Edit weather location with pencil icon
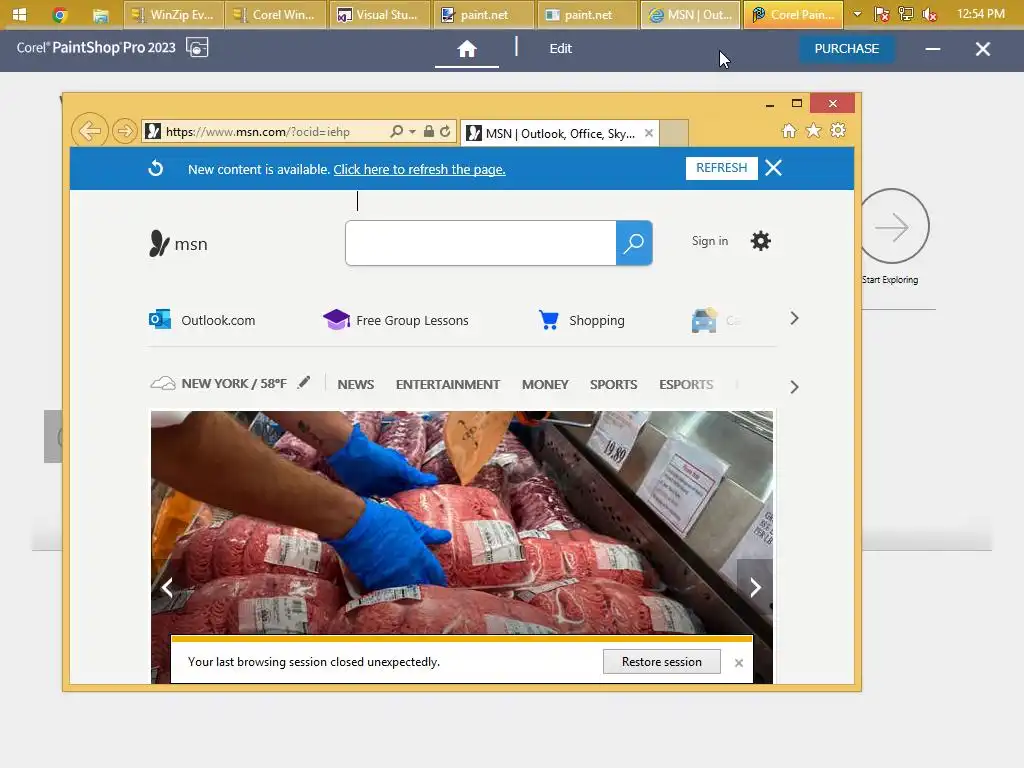Viewport: 1024px width, 768px height. 304,383
